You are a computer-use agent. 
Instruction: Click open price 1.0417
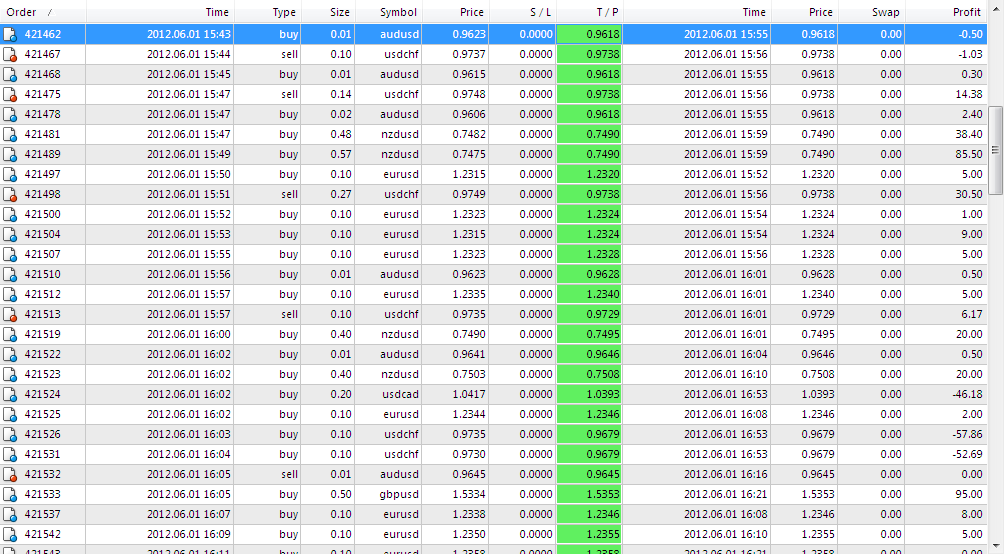469,395
